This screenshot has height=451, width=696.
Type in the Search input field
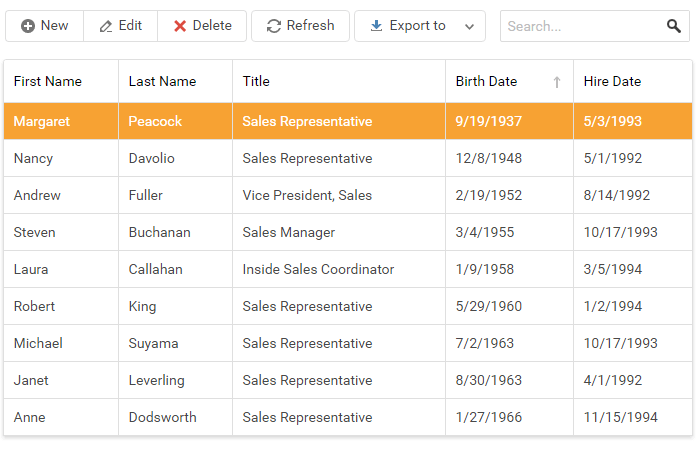[582, 26]
